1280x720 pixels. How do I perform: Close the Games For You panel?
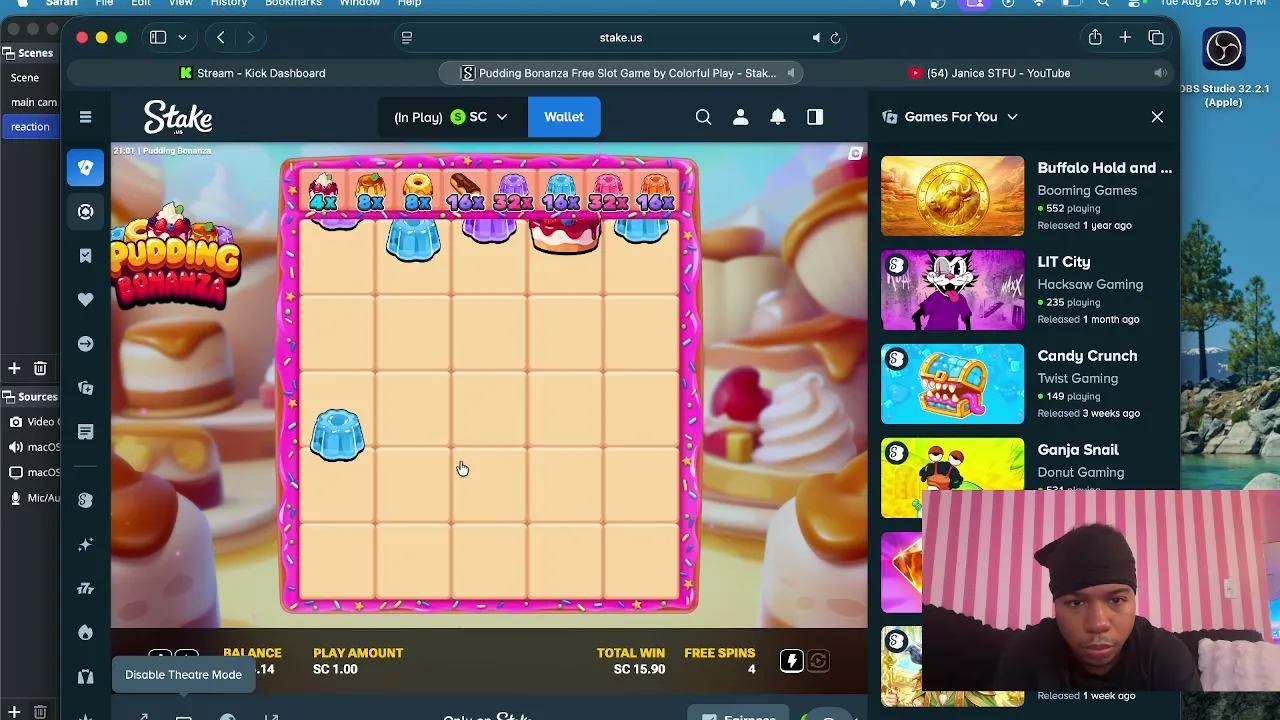(1157, 117)
